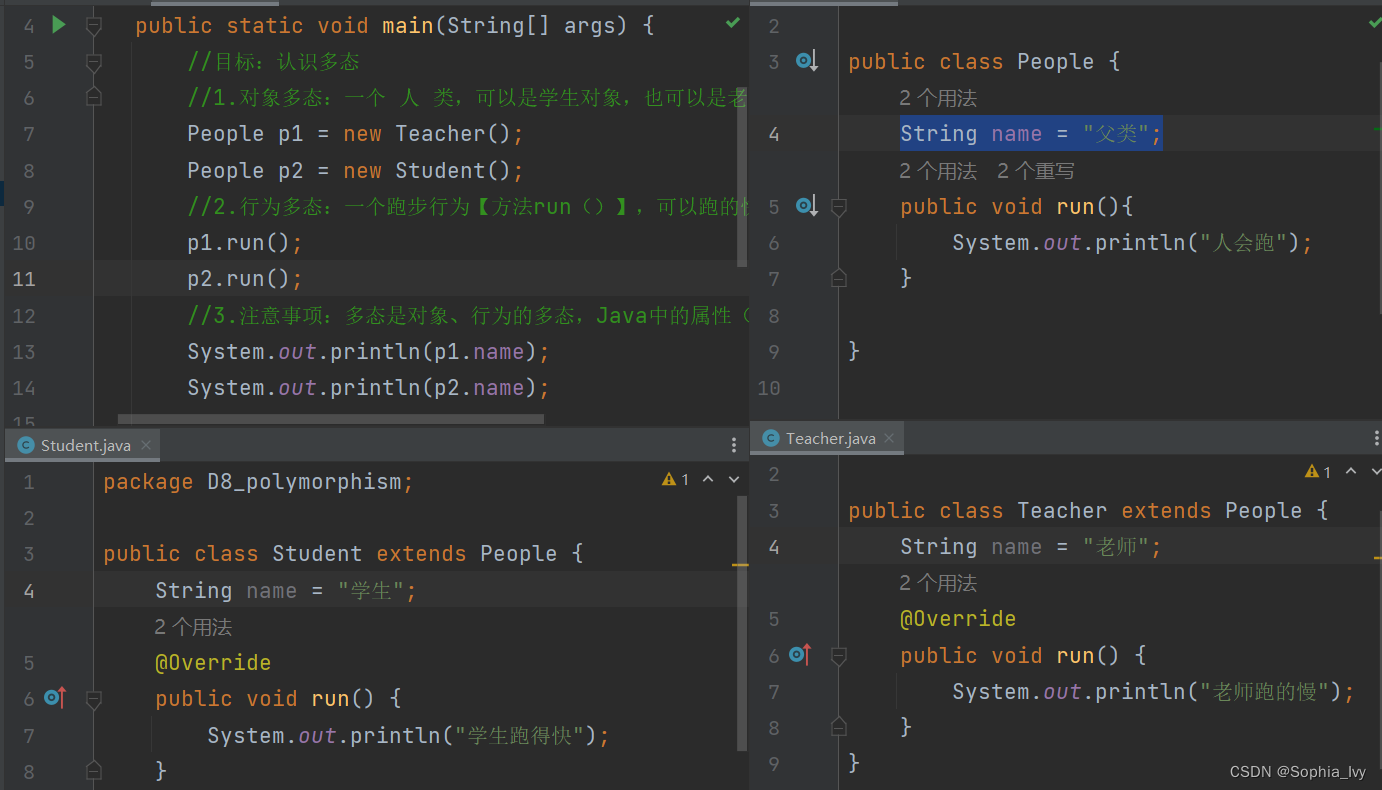
Task: Click Student.java vertical scrollbar
Action: tap(742, 622)
